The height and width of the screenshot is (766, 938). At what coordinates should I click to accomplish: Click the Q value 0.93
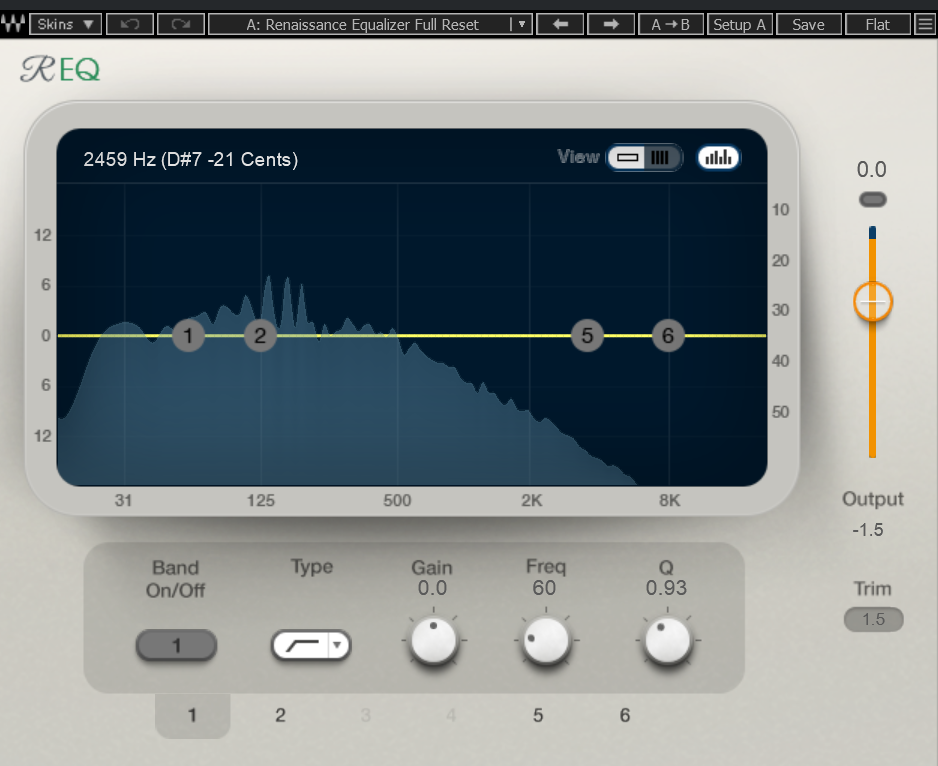(666, 588)
